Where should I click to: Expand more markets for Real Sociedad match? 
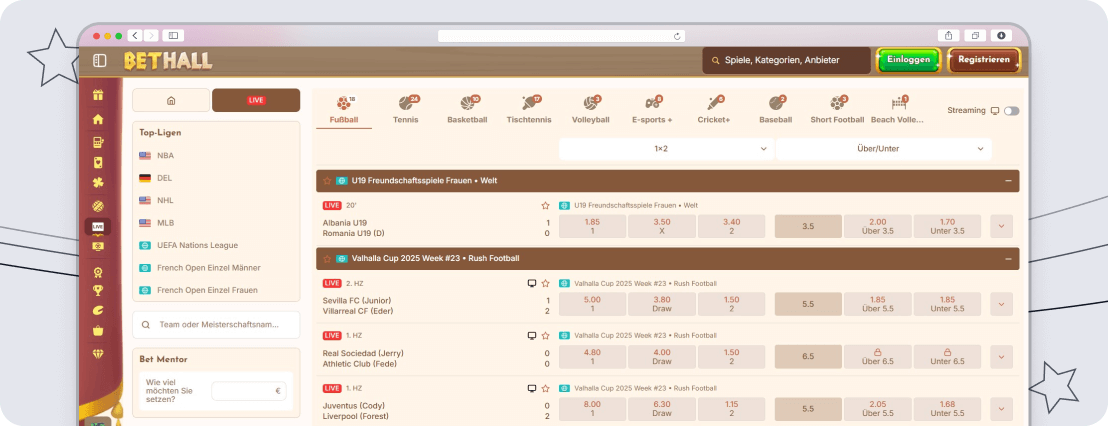(1001, 357)
